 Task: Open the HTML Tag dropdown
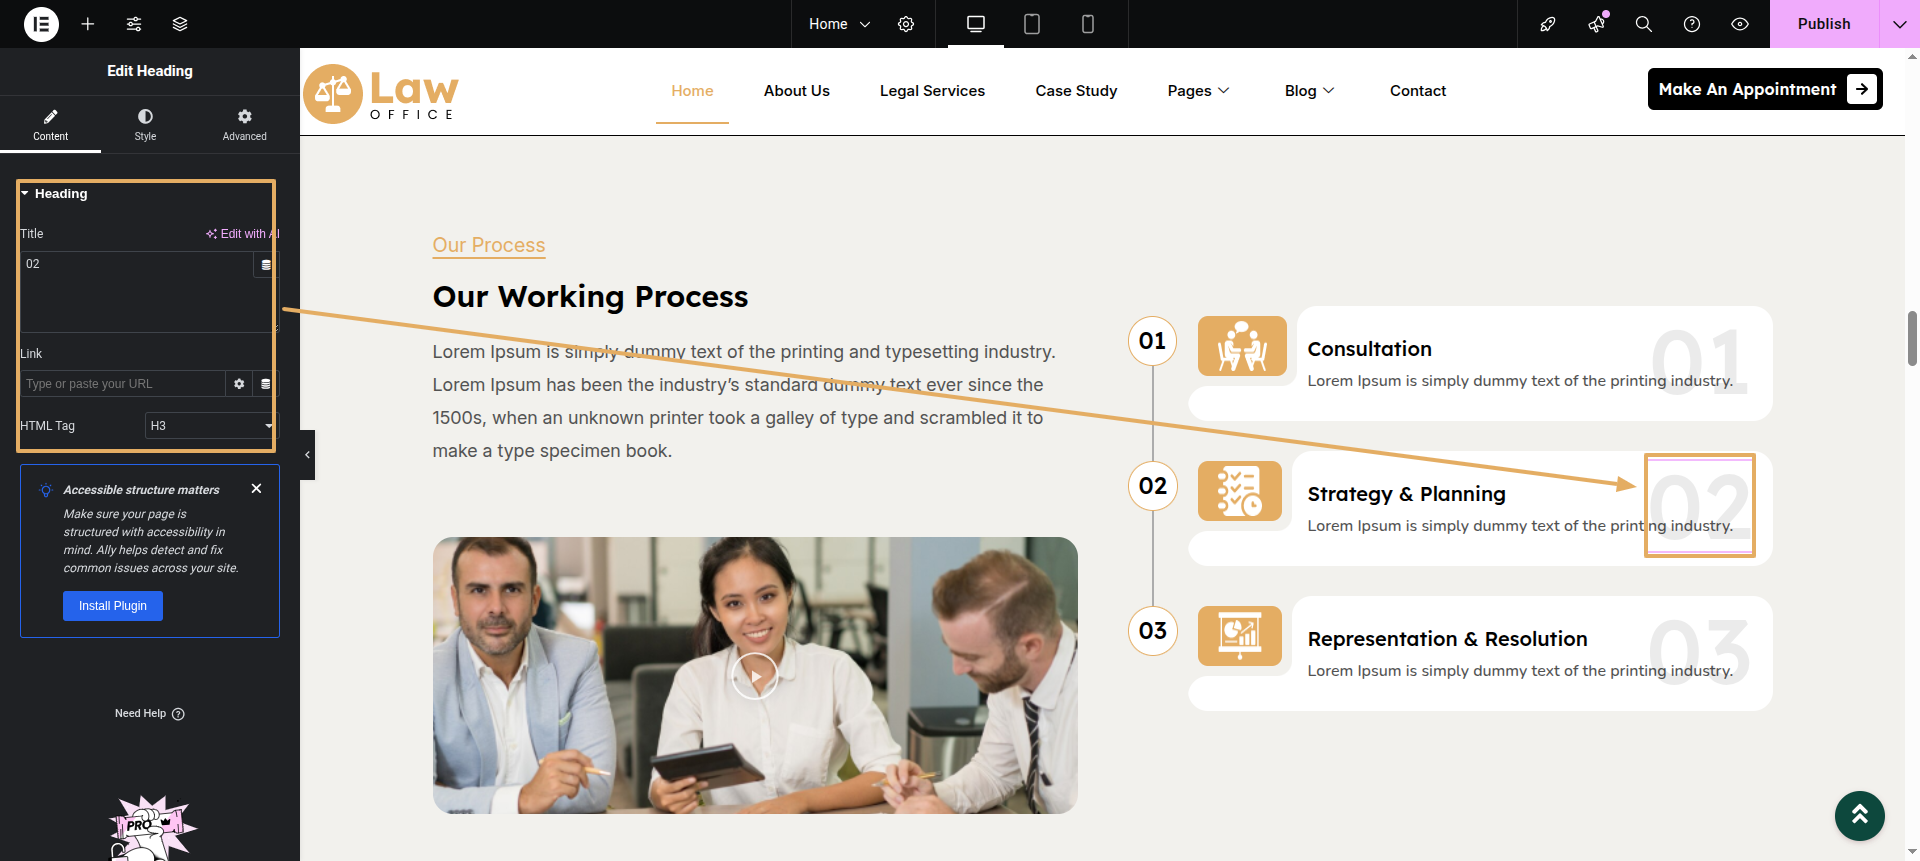point(210,426)
